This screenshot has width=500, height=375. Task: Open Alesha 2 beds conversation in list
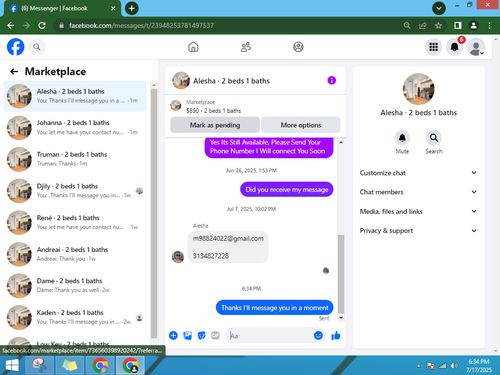pyautogui.click(x=75, y=96)
